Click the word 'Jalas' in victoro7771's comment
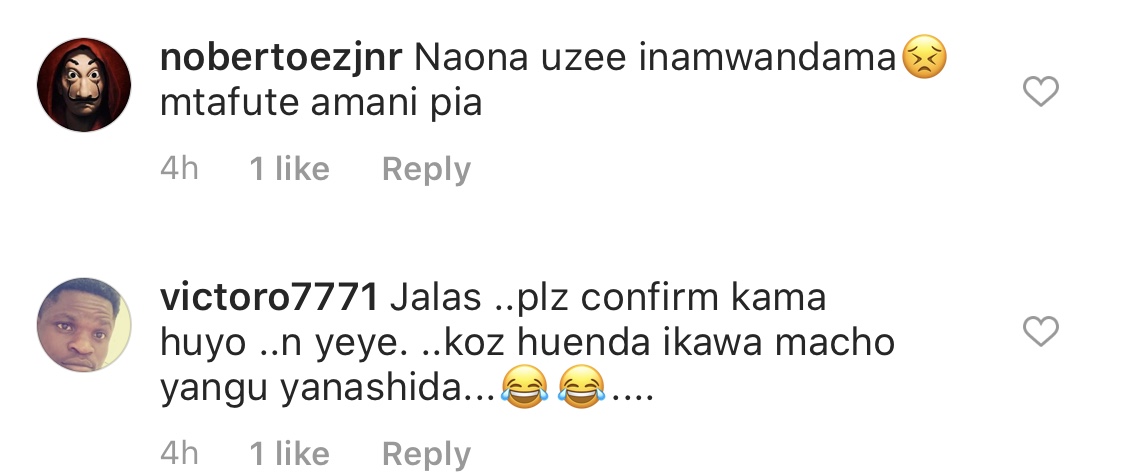The width and height of the screenshot is (1125, 475). click(436, 297)
